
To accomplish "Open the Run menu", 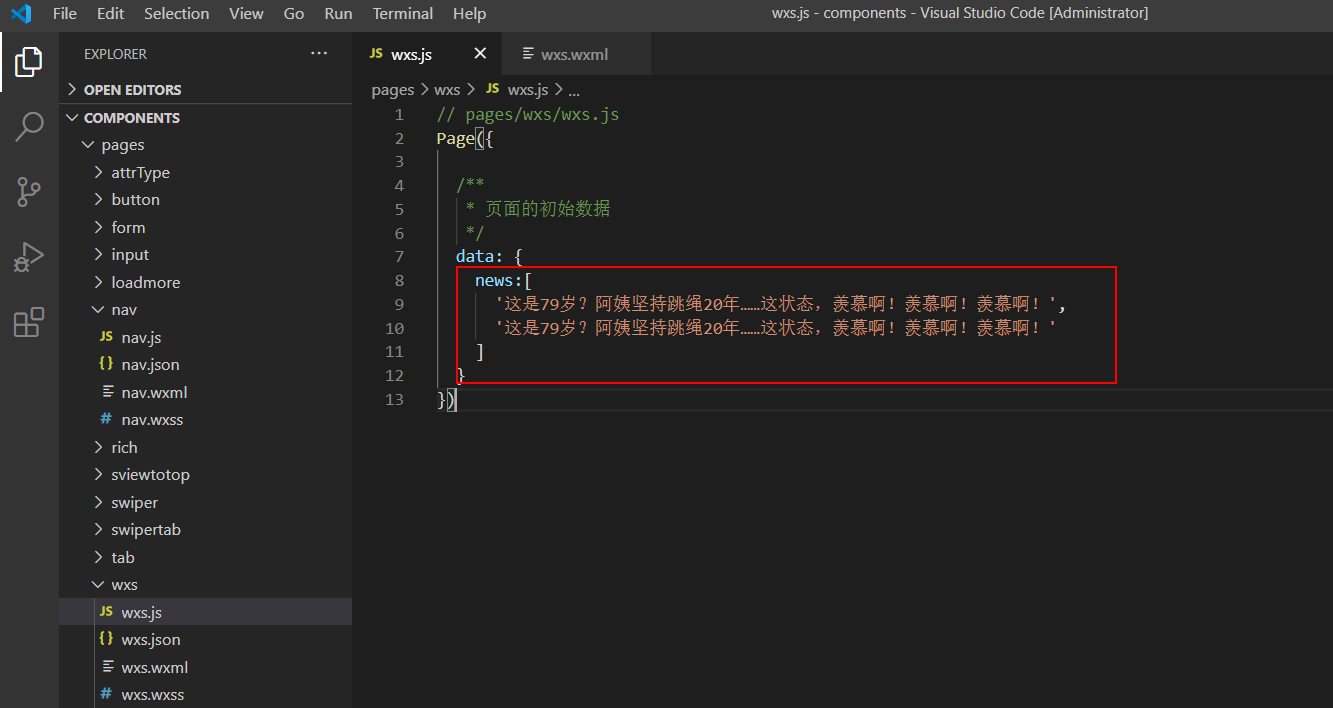I will 339,14.
